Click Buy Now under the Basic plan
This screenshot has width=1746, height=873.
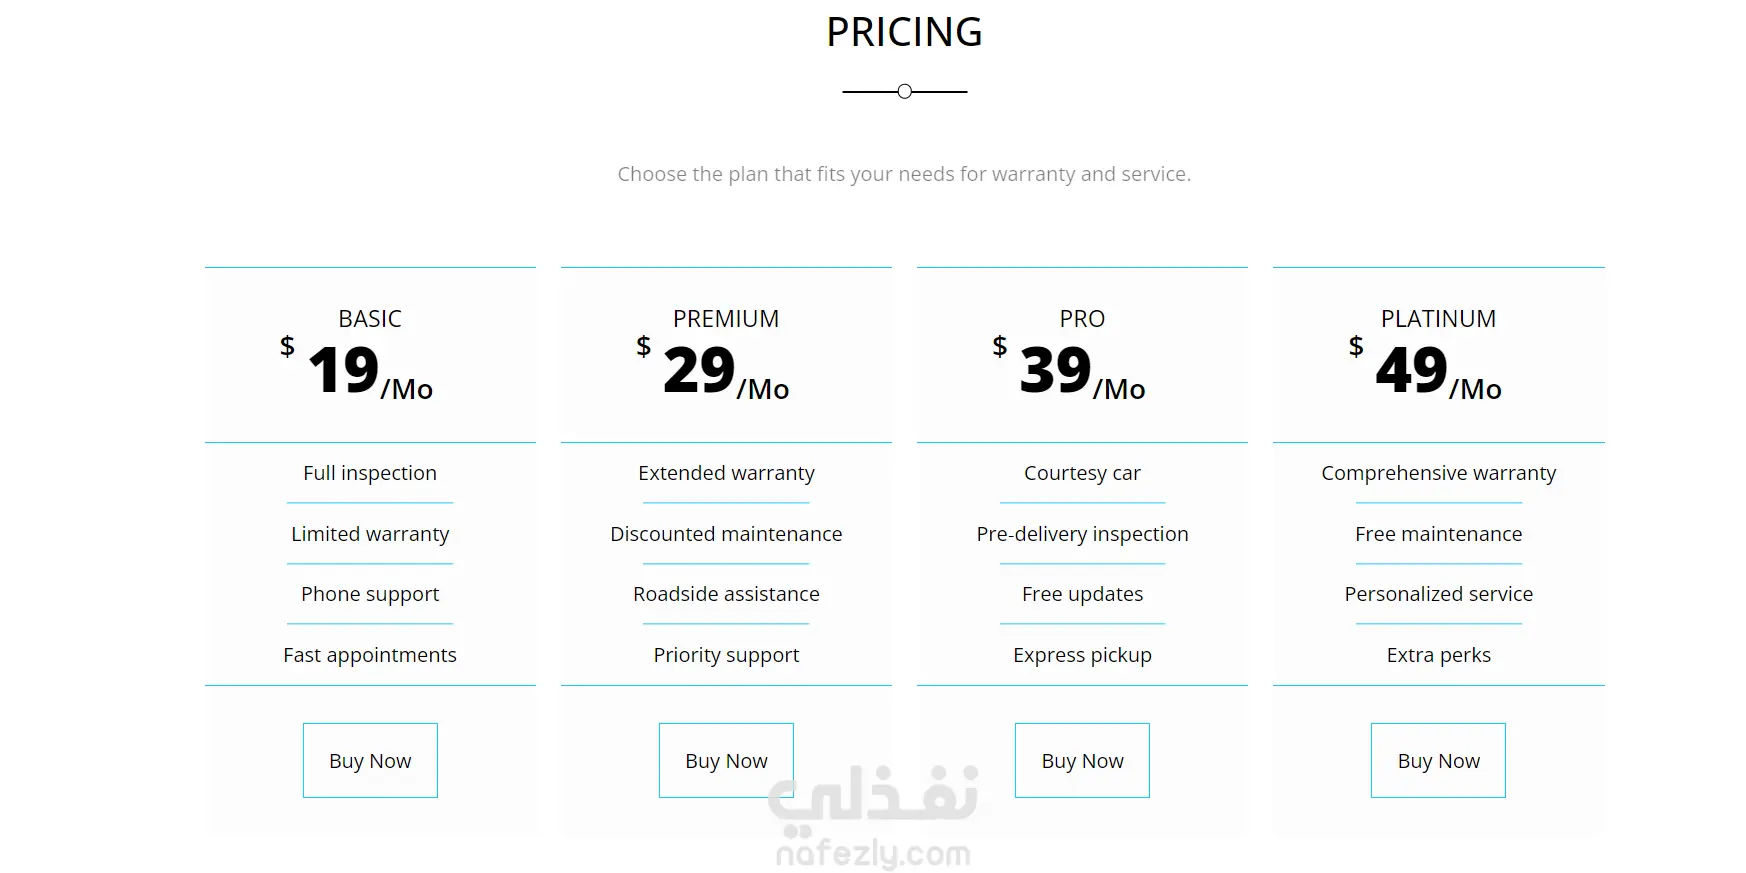[x=370, y=761]
